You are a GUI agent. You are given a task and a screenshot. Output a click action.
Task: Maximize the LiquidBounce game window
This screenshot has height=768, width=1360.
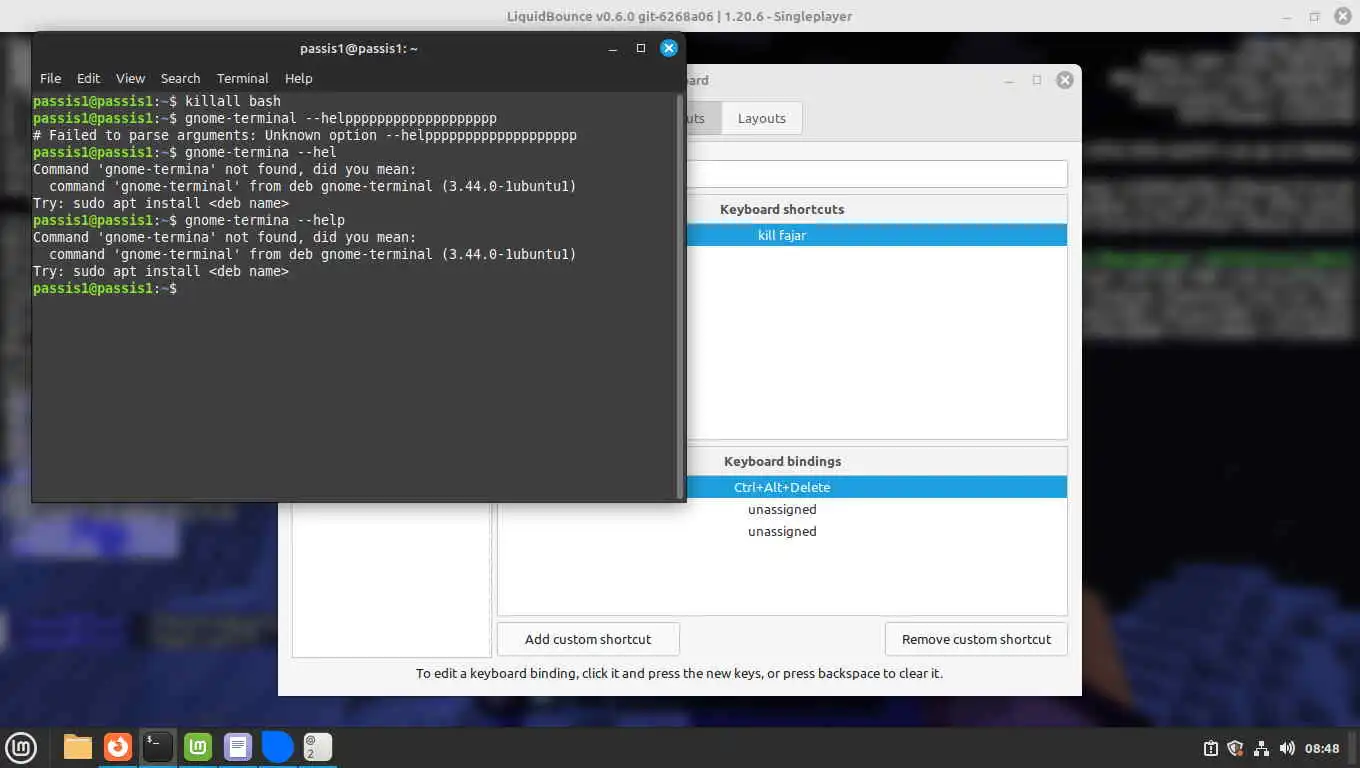click(x=1315, y=16)
